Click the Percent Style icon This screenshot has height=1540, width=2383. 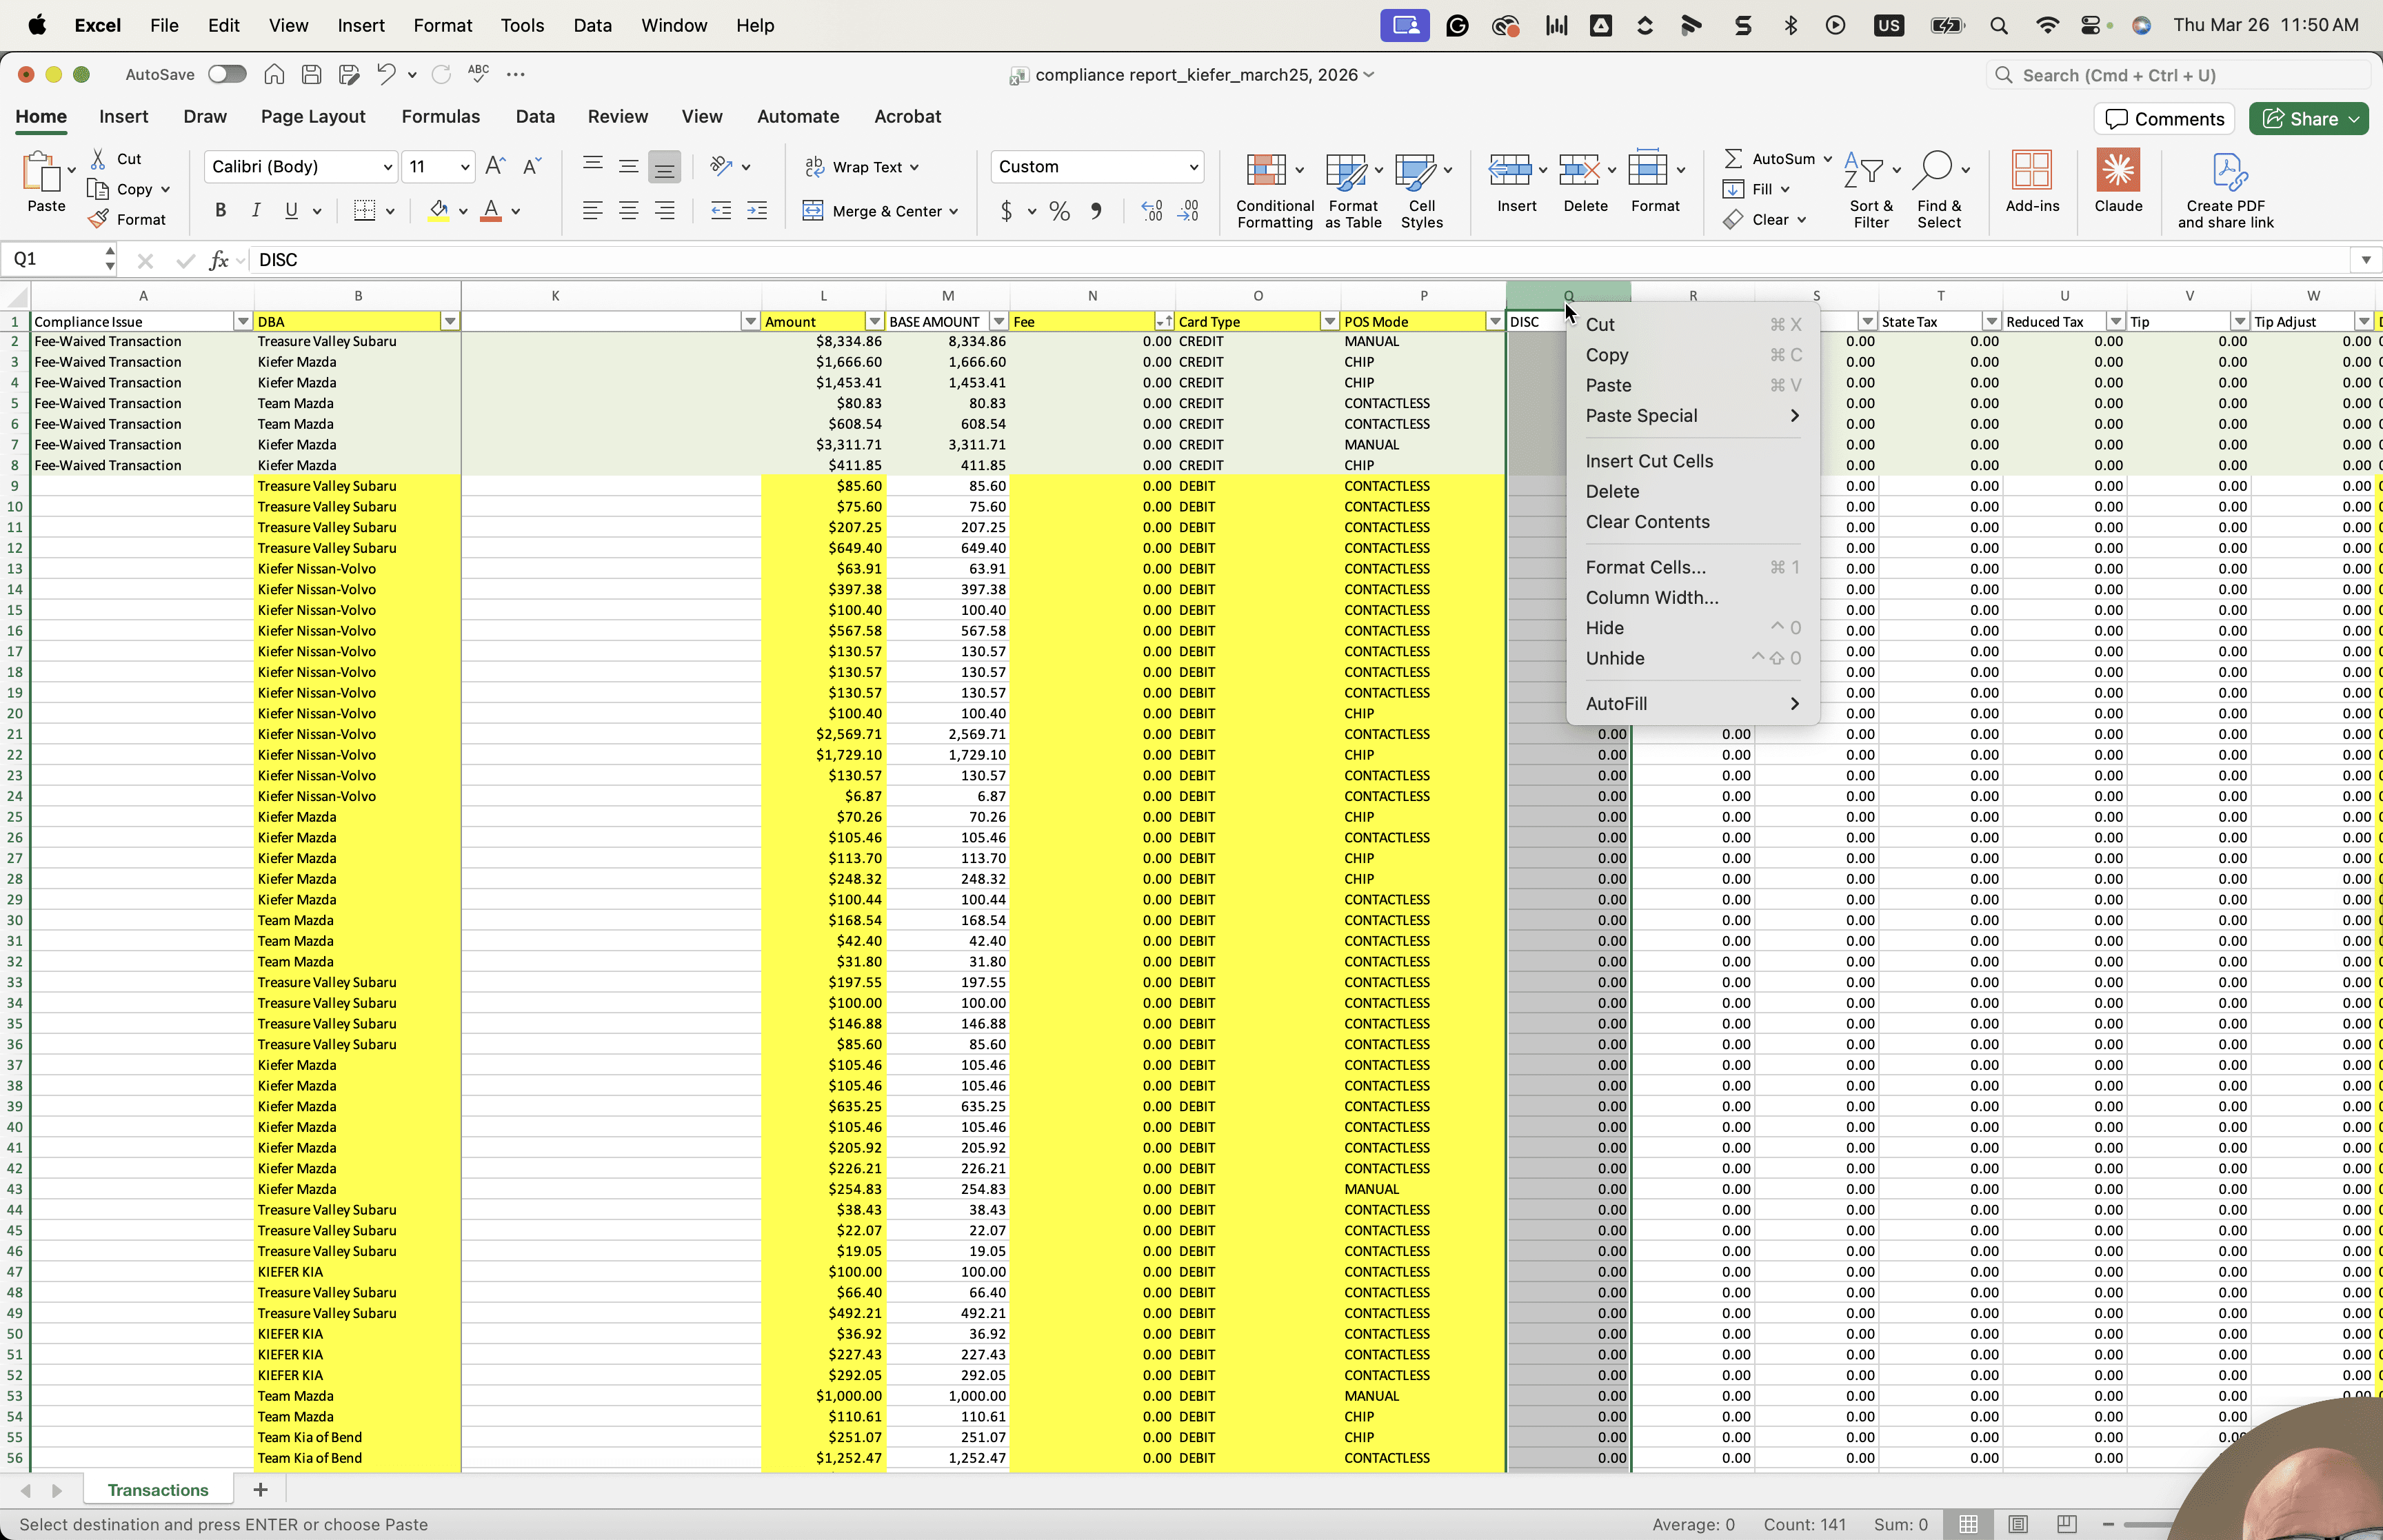[1059, 211]
